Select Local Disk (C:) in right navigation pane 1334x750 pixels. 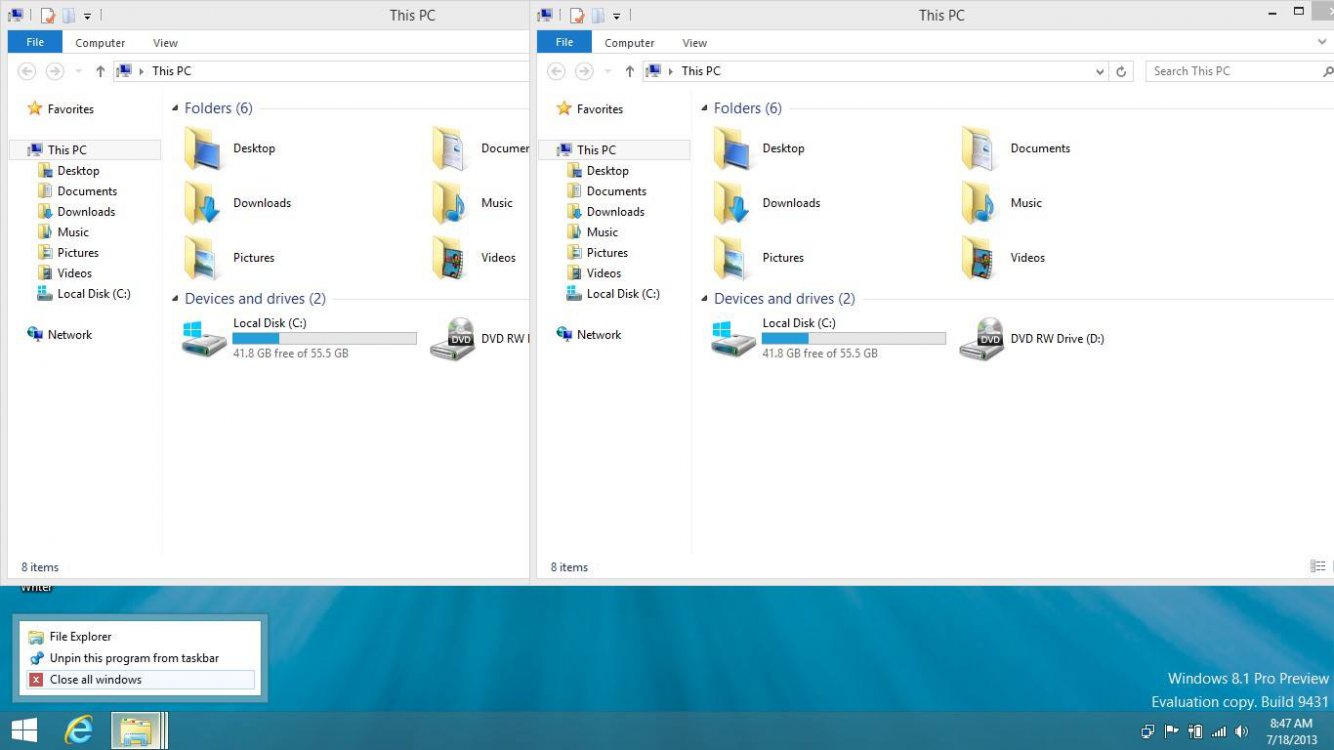pos(623,294)
